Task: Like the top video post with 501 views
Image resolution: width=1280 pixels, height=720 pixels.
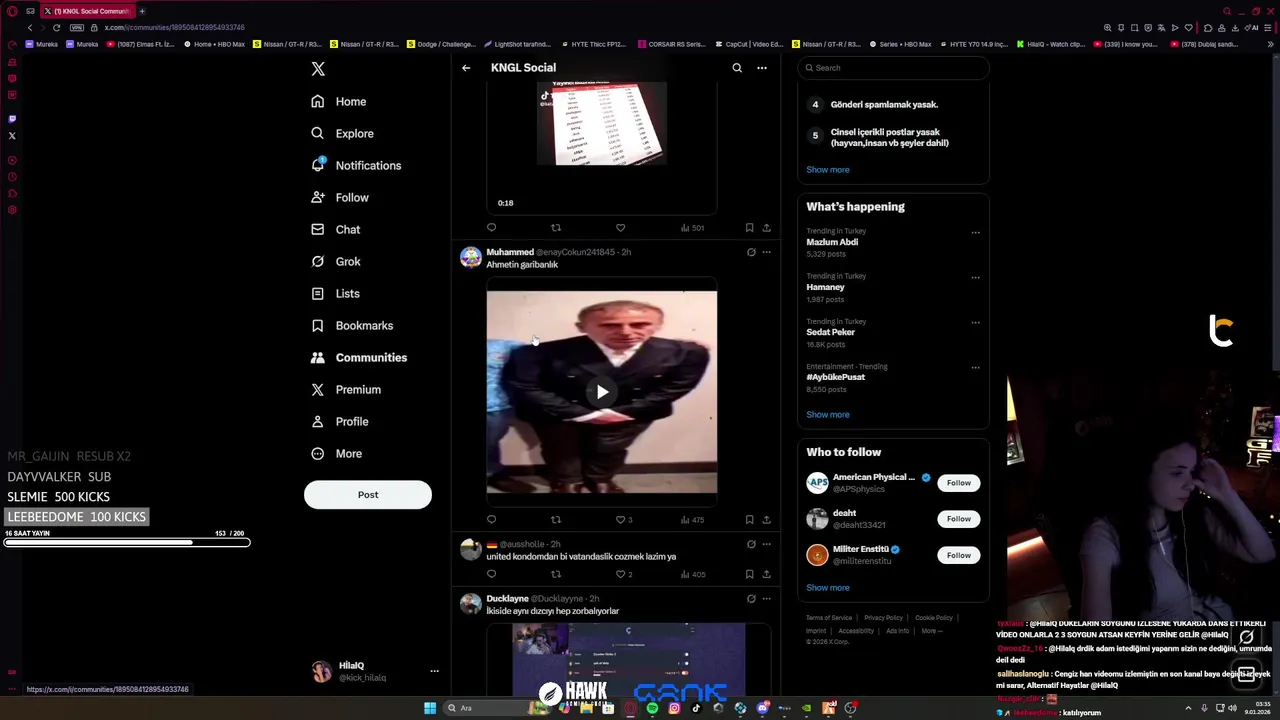Action: pyautogui.click(x=620, y=228)
